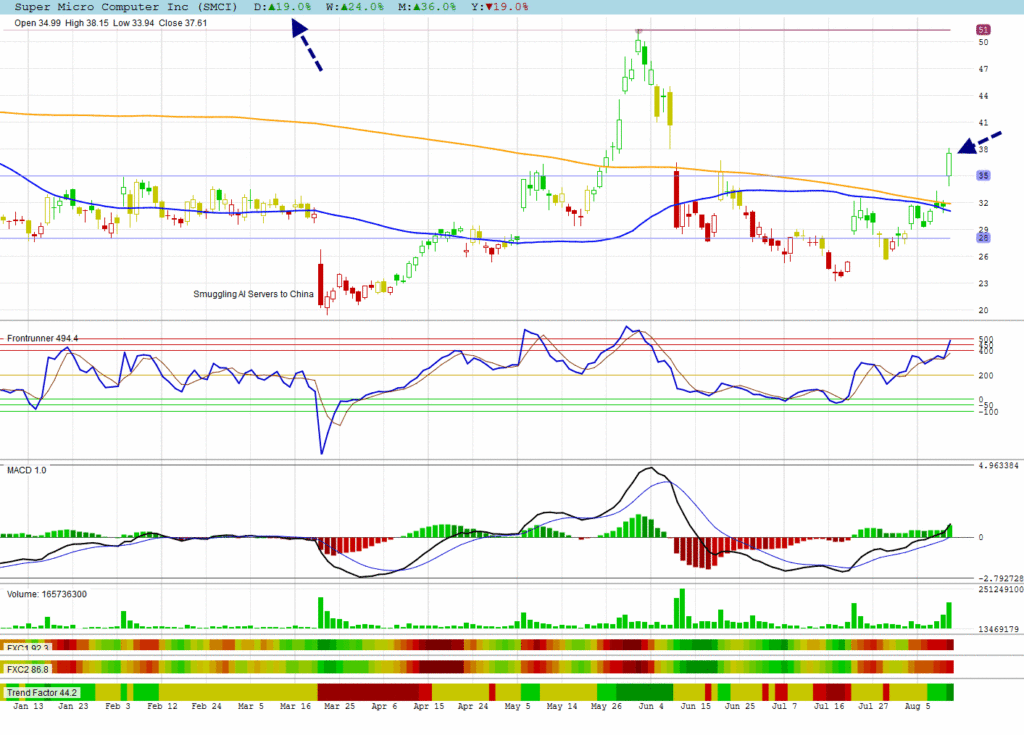
Task: Click the volume scale value 13469179
Action: [x=998, y=629]
